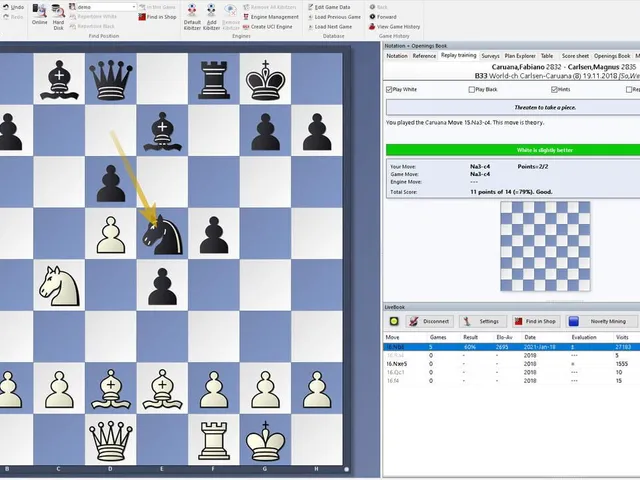This screenshot has width=640, height=480.
Task: Click In this Game search option
Action: click(157, 7)
